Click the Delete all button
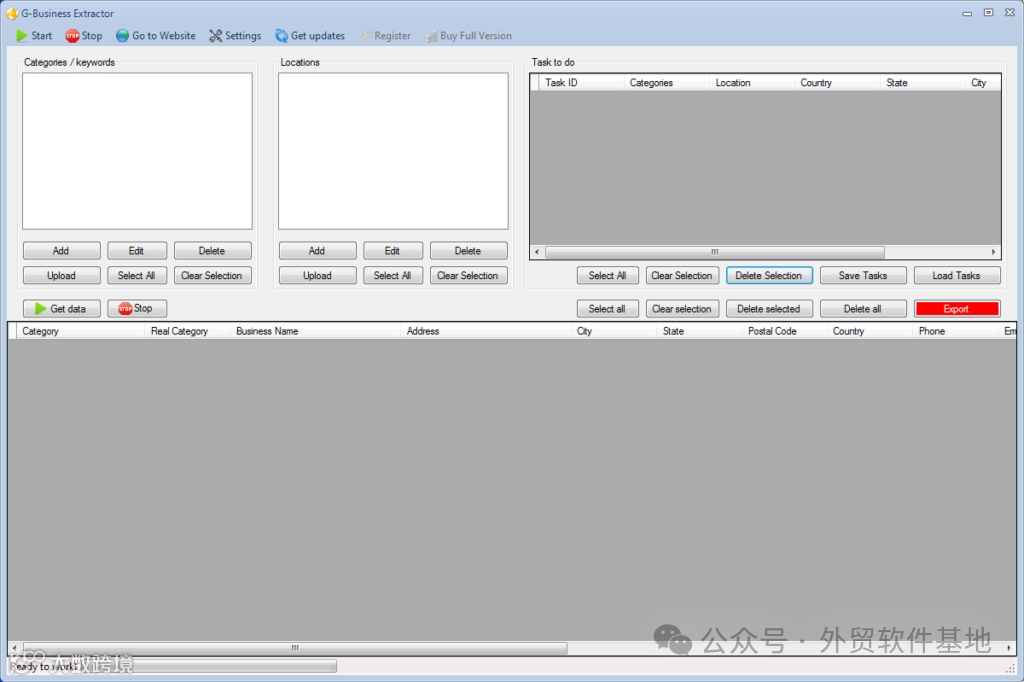Image resolution: width=1024 pixels, height=682 pixels. [x=863, y=309]
